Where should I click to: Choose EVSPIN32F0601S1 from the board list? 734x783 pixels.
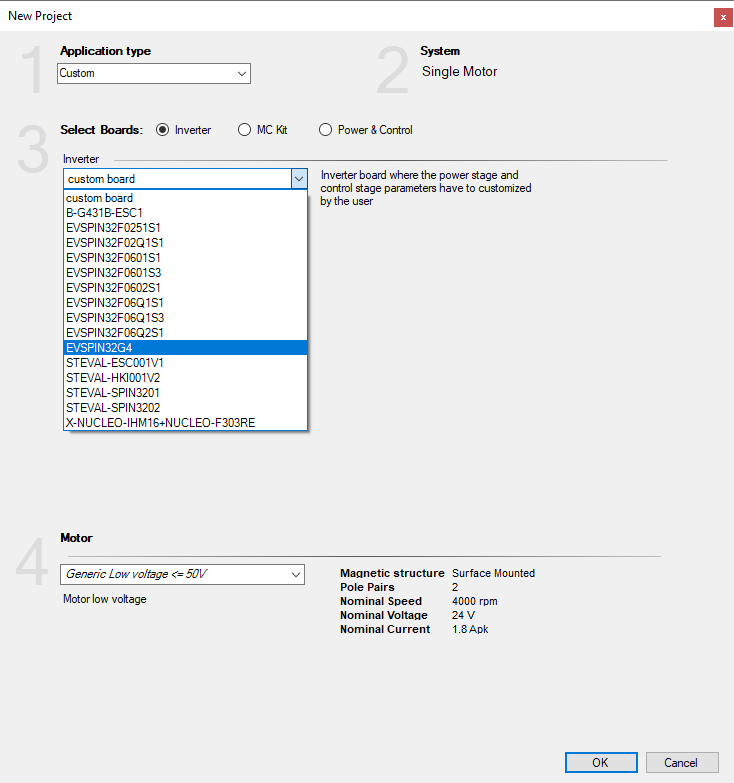tap(185, 258)
